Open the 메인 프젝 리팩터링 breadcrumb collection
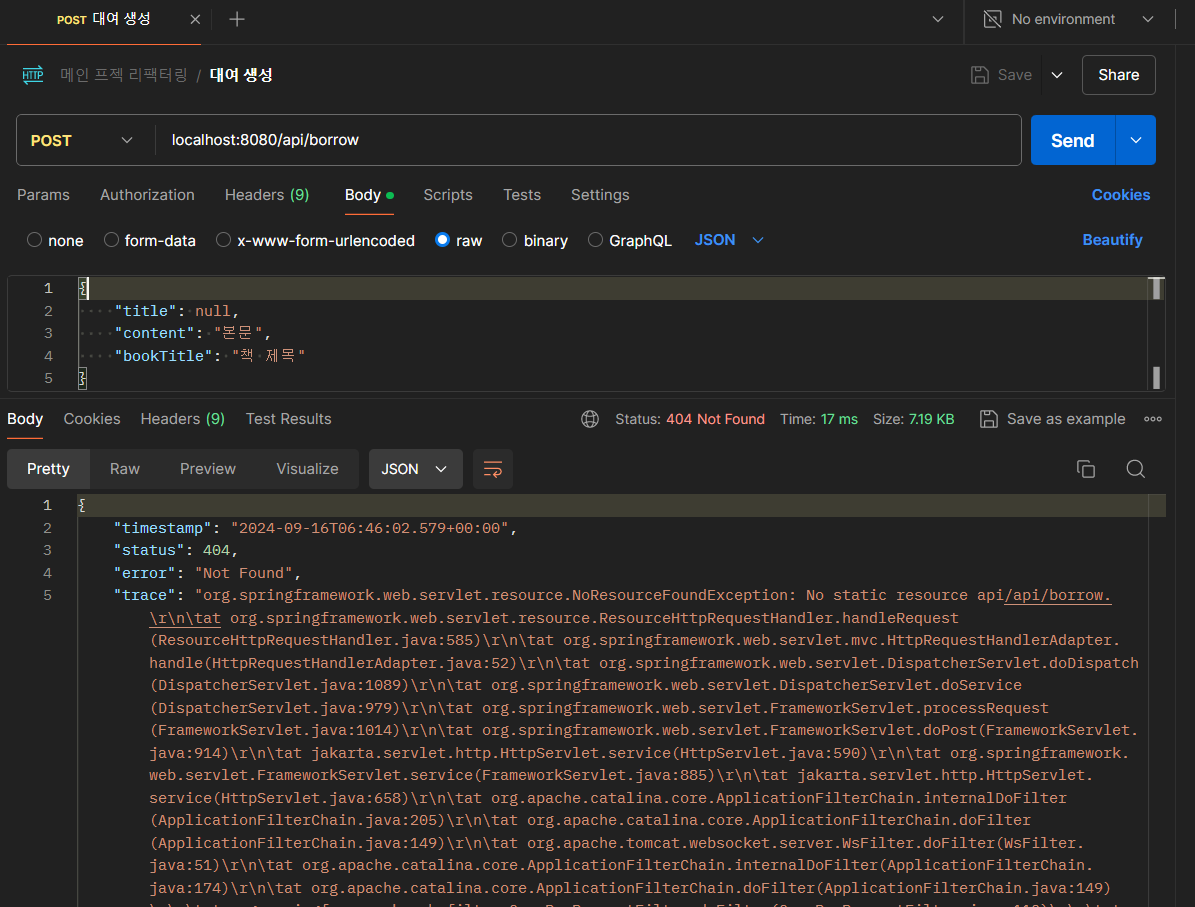The image size is (1195, 907). pyautogui.click(x=123, y=75)
